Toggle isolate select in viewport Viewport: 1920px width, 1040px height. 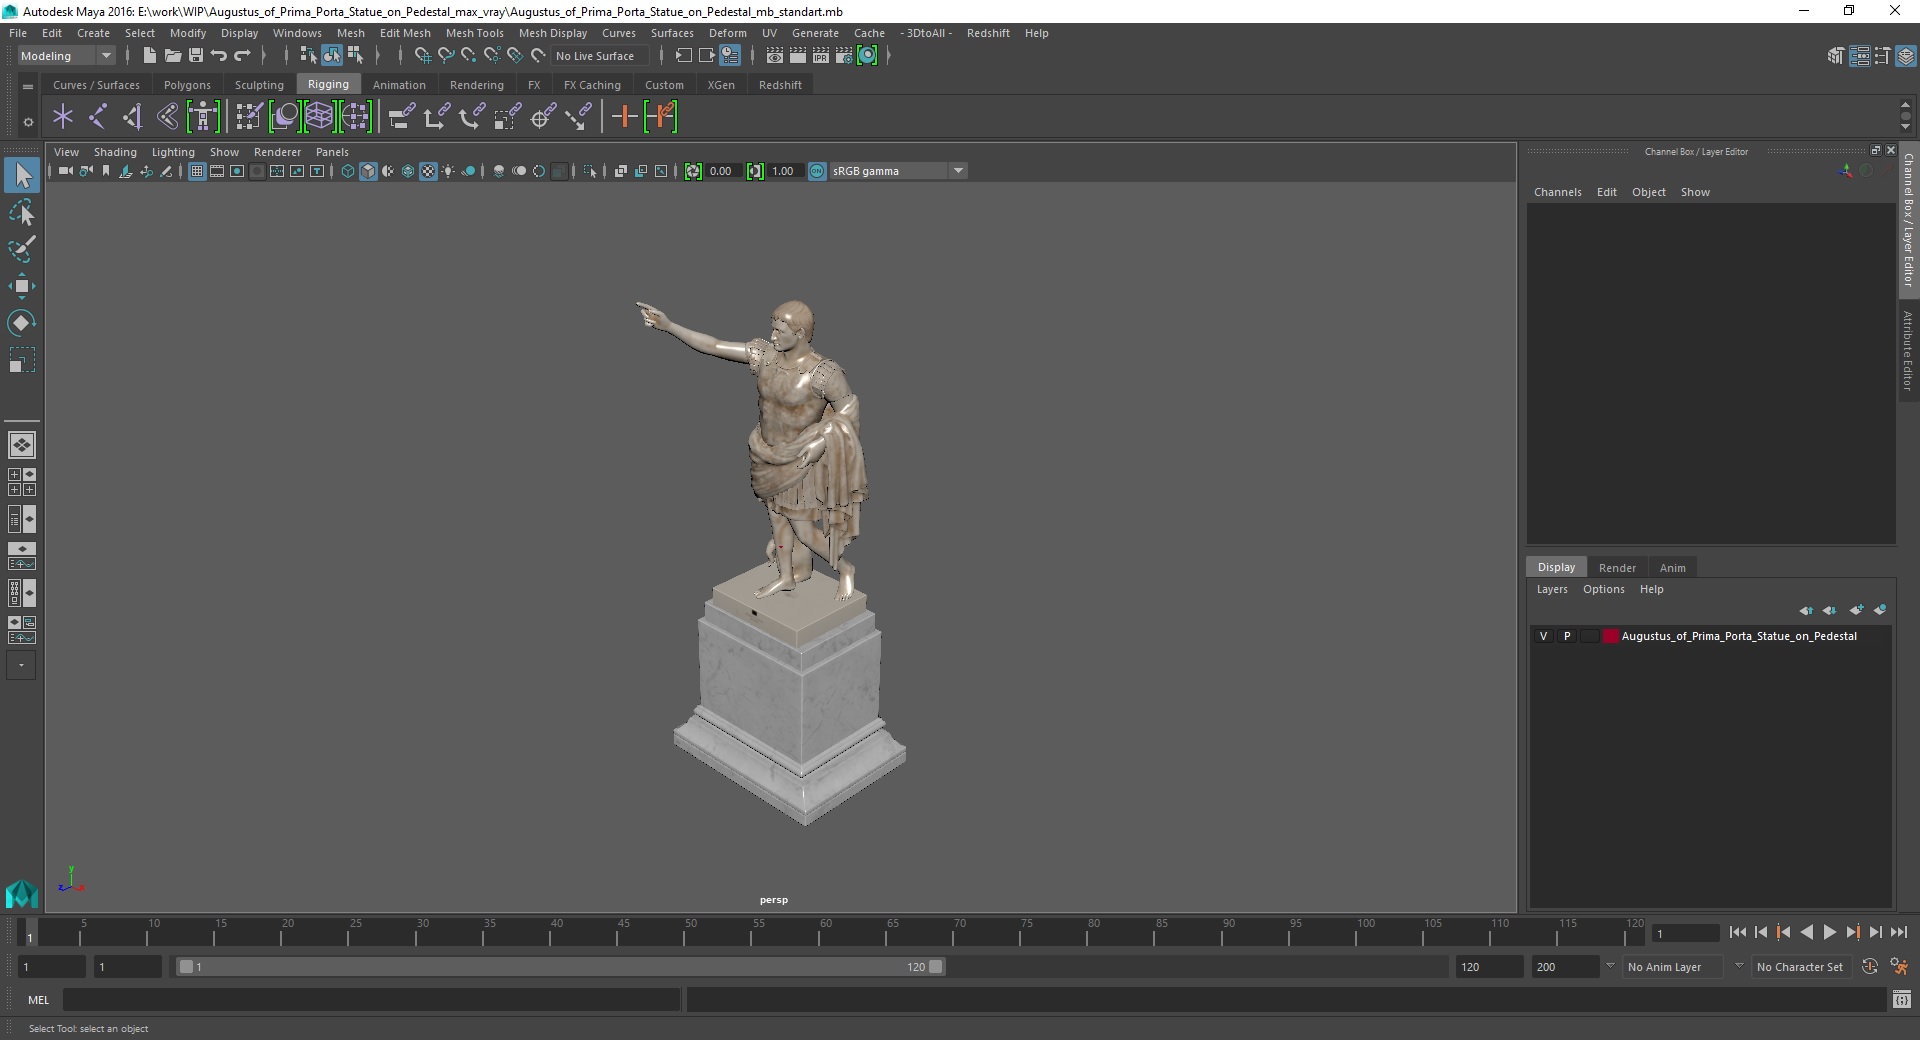pos(589,171)
